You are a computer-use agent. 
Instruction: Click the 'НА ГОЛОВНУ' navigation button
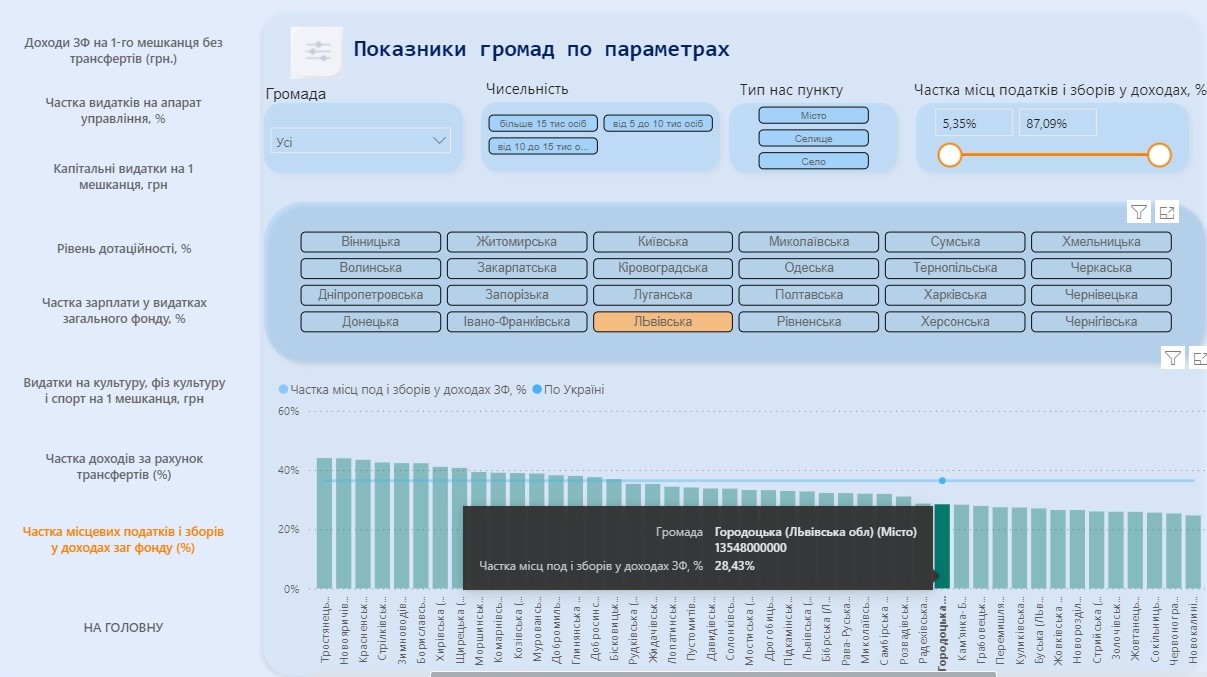(124, 627)
